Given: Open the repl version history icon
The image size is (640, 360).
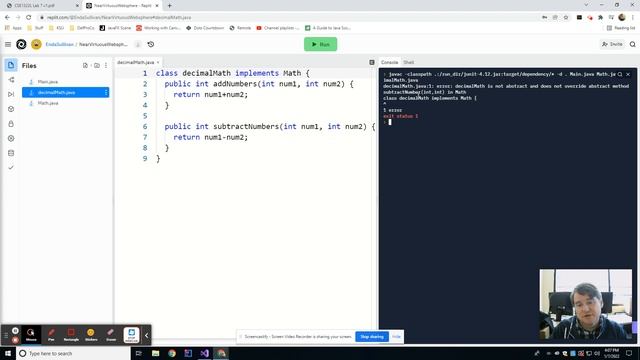Looking at the screenshot, I should click(x=151, y=44).
